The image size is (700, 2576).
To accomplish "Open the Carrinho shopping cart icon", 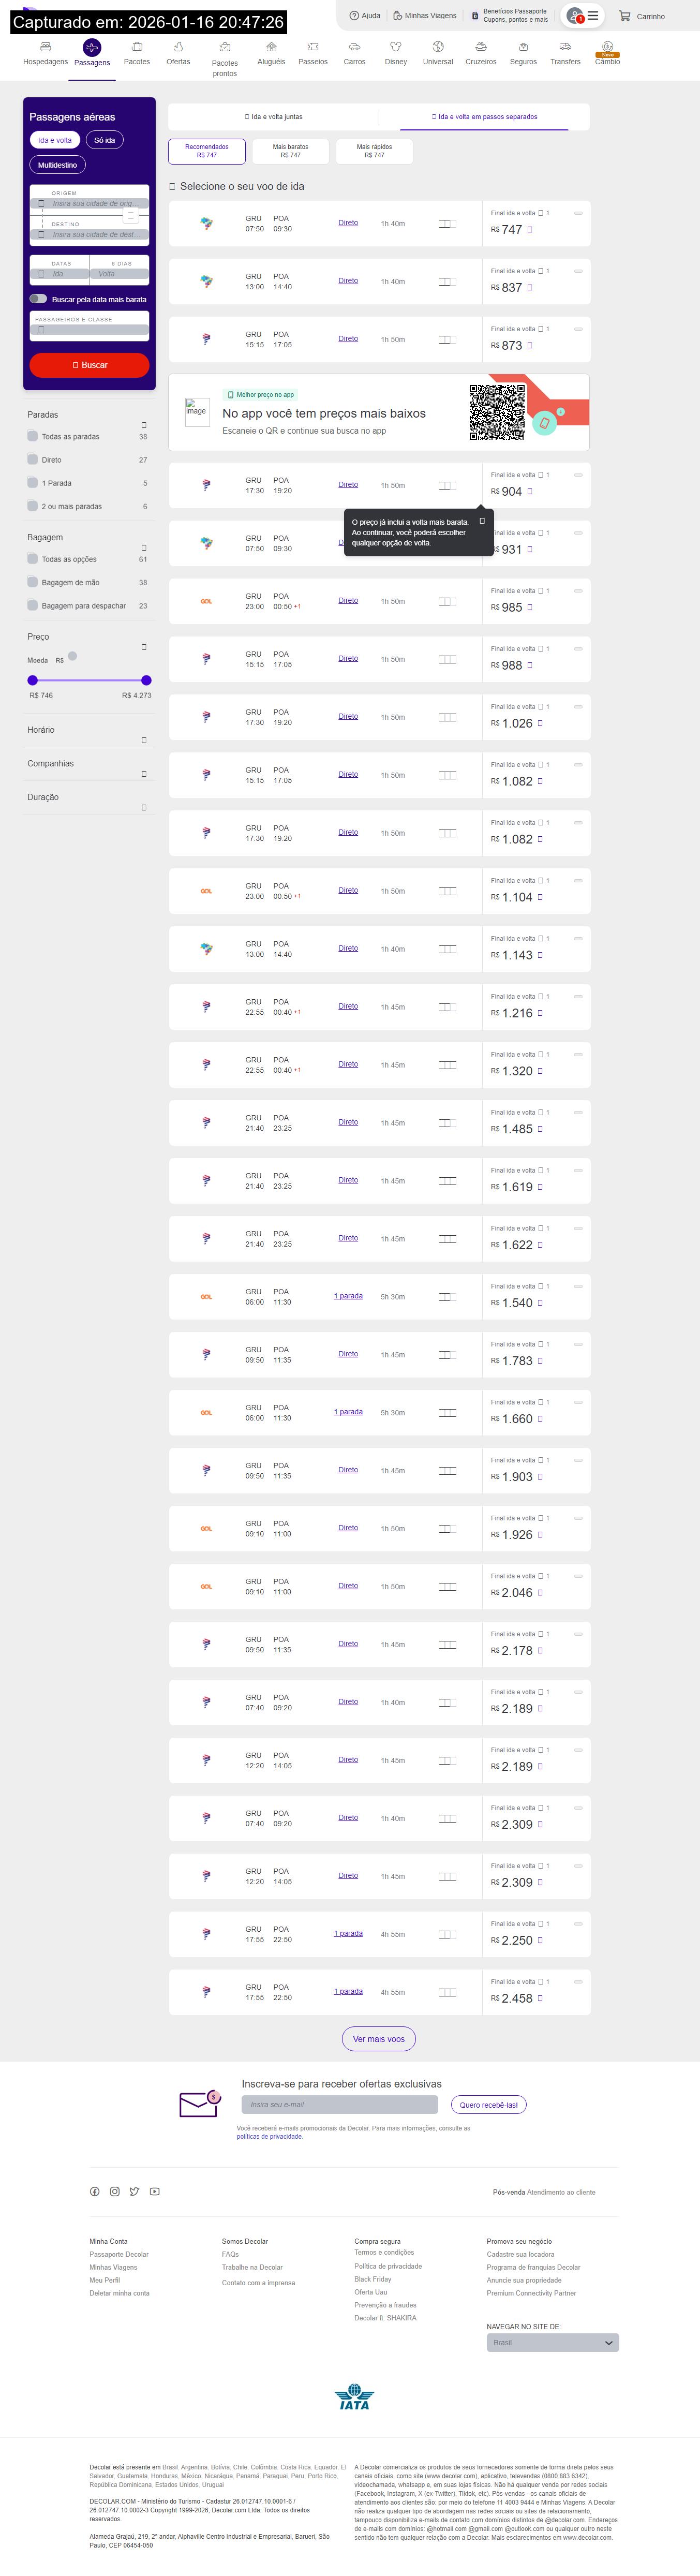I will 624,16.
